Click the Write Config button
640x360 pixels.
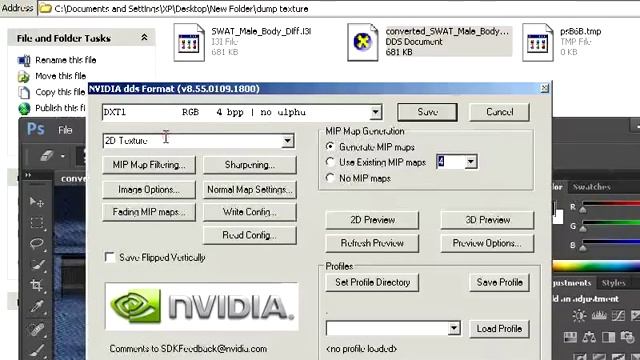pyautogui.click(x=249, y=212)
